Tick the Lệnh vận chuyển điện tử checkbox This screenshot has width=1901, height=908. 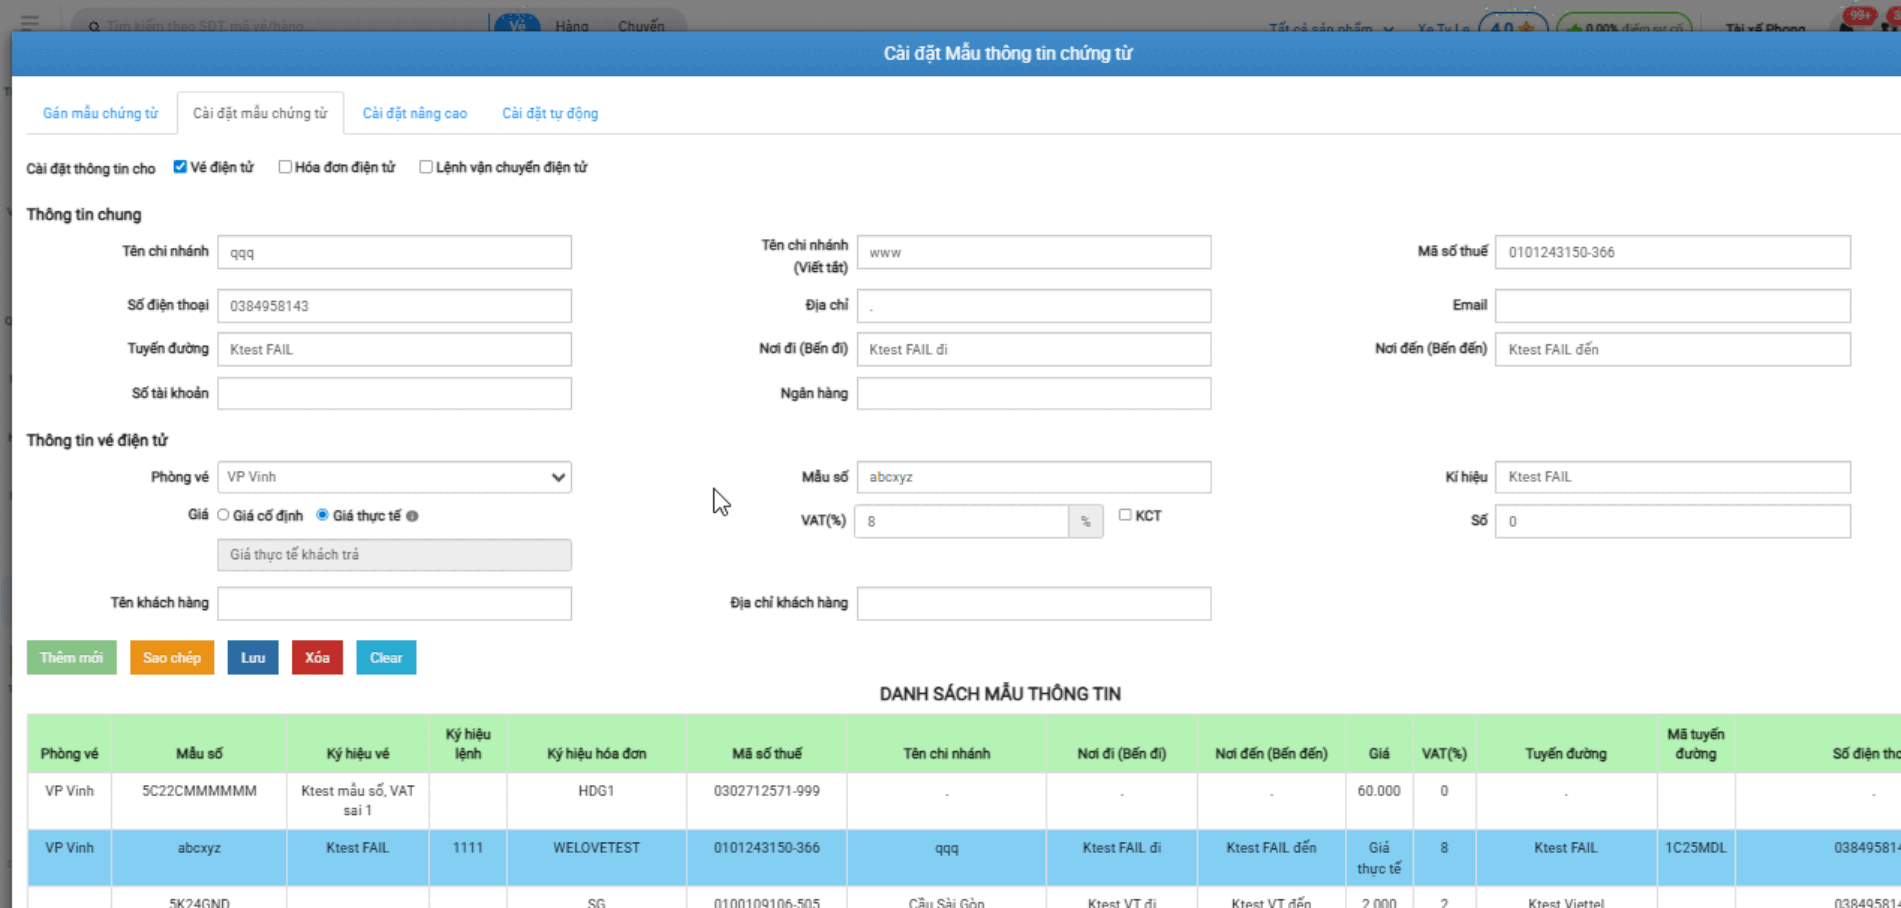[426, 167]
